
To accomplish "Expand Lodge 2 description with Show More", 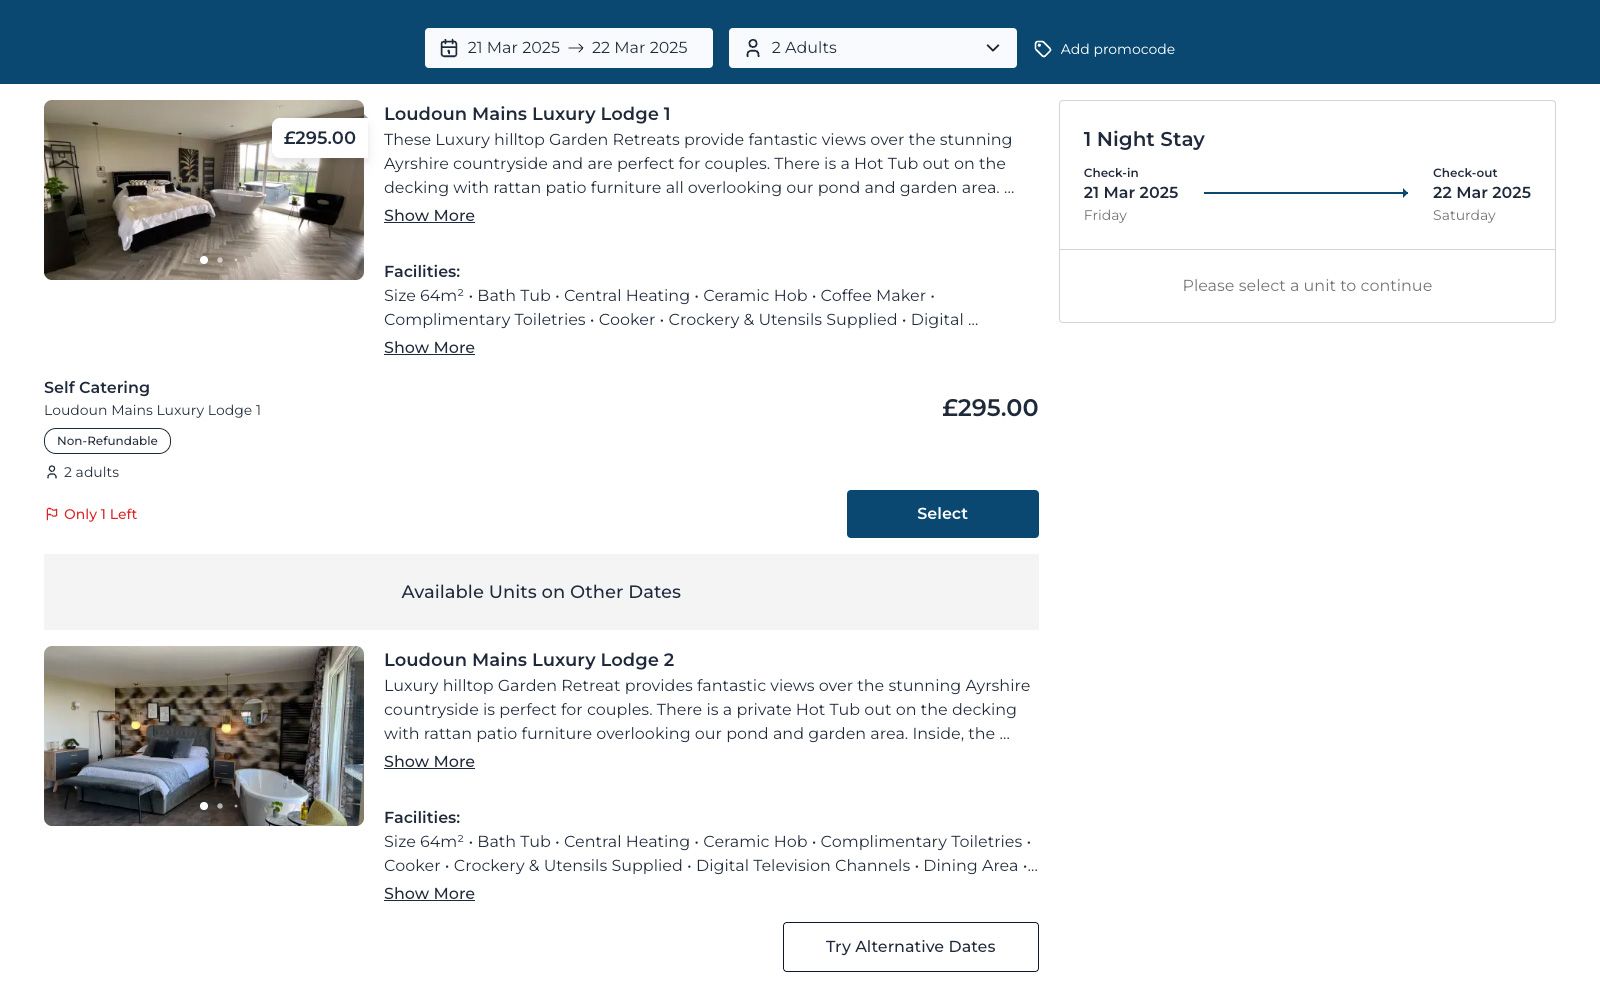I will [429, 762].
